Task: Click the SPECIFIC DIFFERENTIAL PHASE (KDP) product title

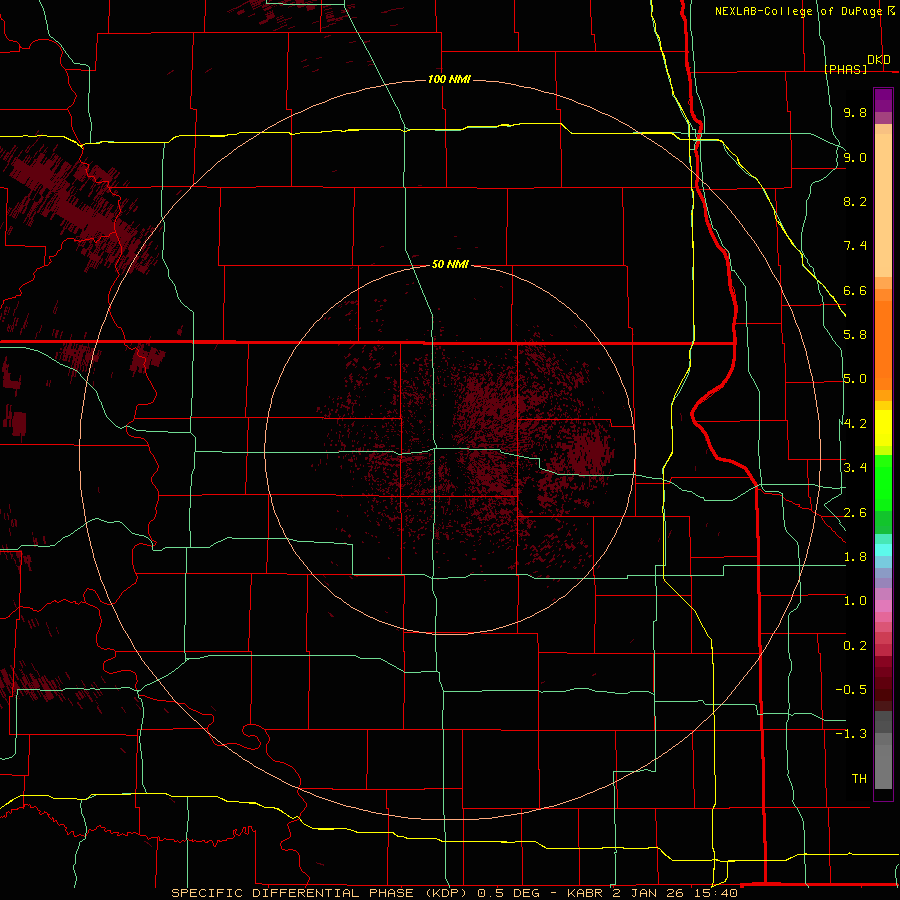Action: coord(319,893)
